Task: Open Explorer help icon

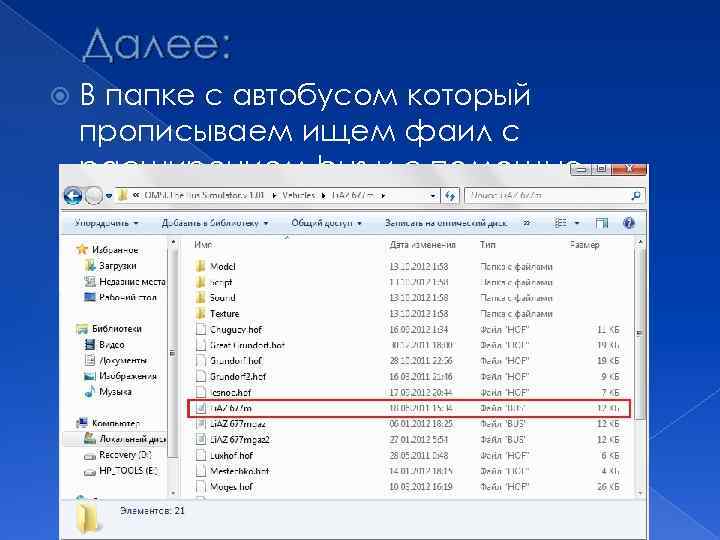Action: pos(629,223)
